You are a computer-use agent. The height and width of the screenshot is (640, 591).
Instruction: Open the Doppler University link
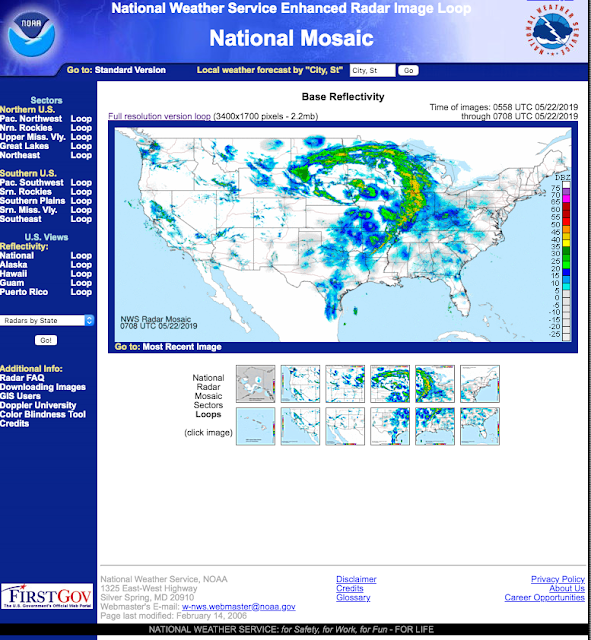click(x=38, y=405)
